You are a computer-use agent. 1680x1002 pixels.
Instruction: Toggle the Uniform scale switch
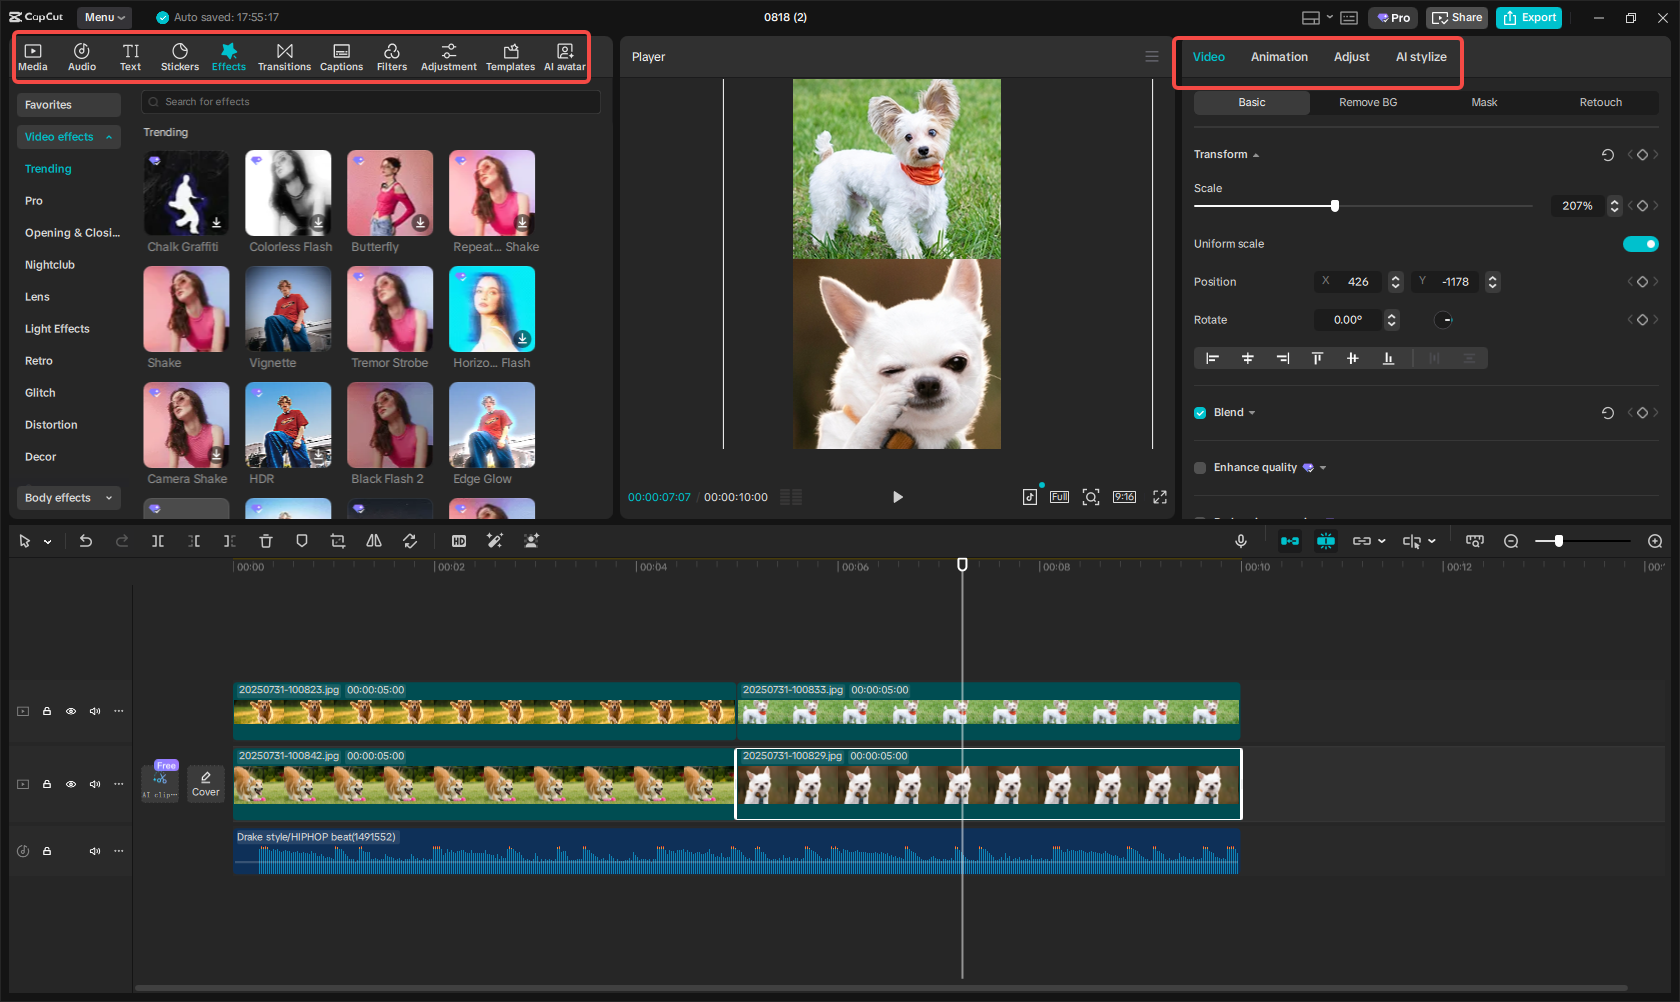click(1640, 243)
